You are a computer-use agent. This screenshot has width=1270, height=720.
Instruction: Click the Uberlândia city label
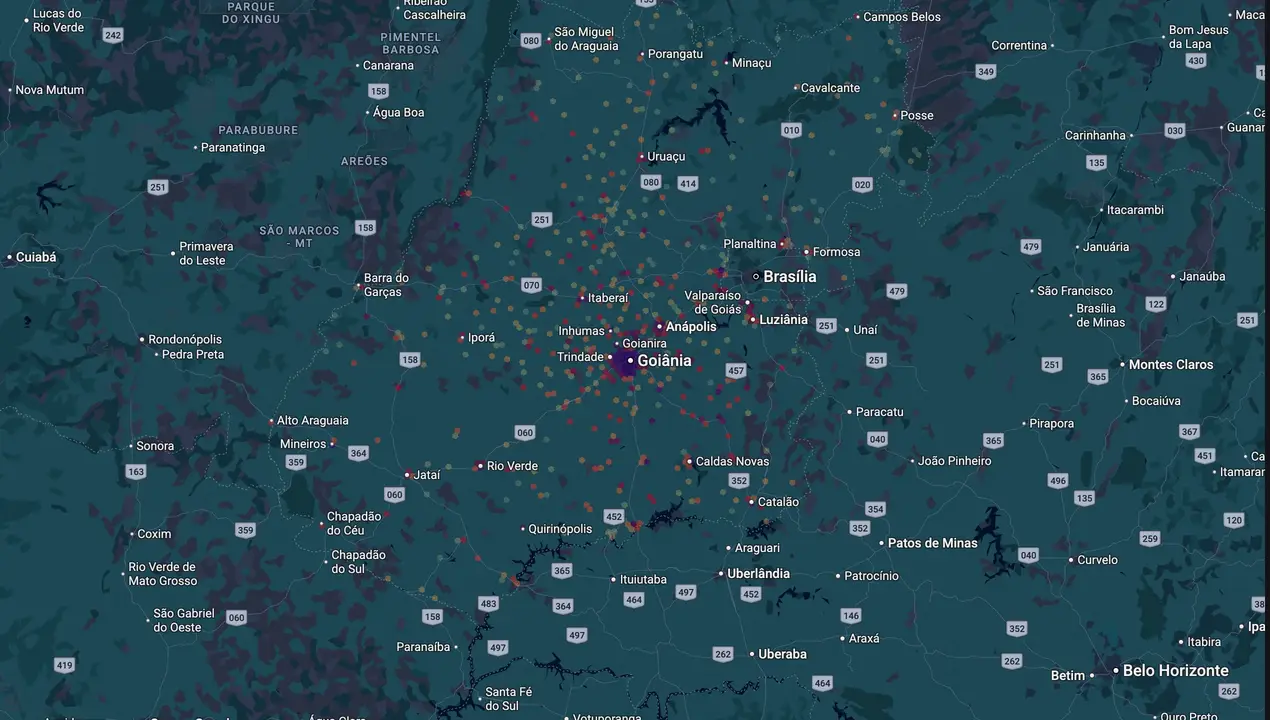coord(758,574)
